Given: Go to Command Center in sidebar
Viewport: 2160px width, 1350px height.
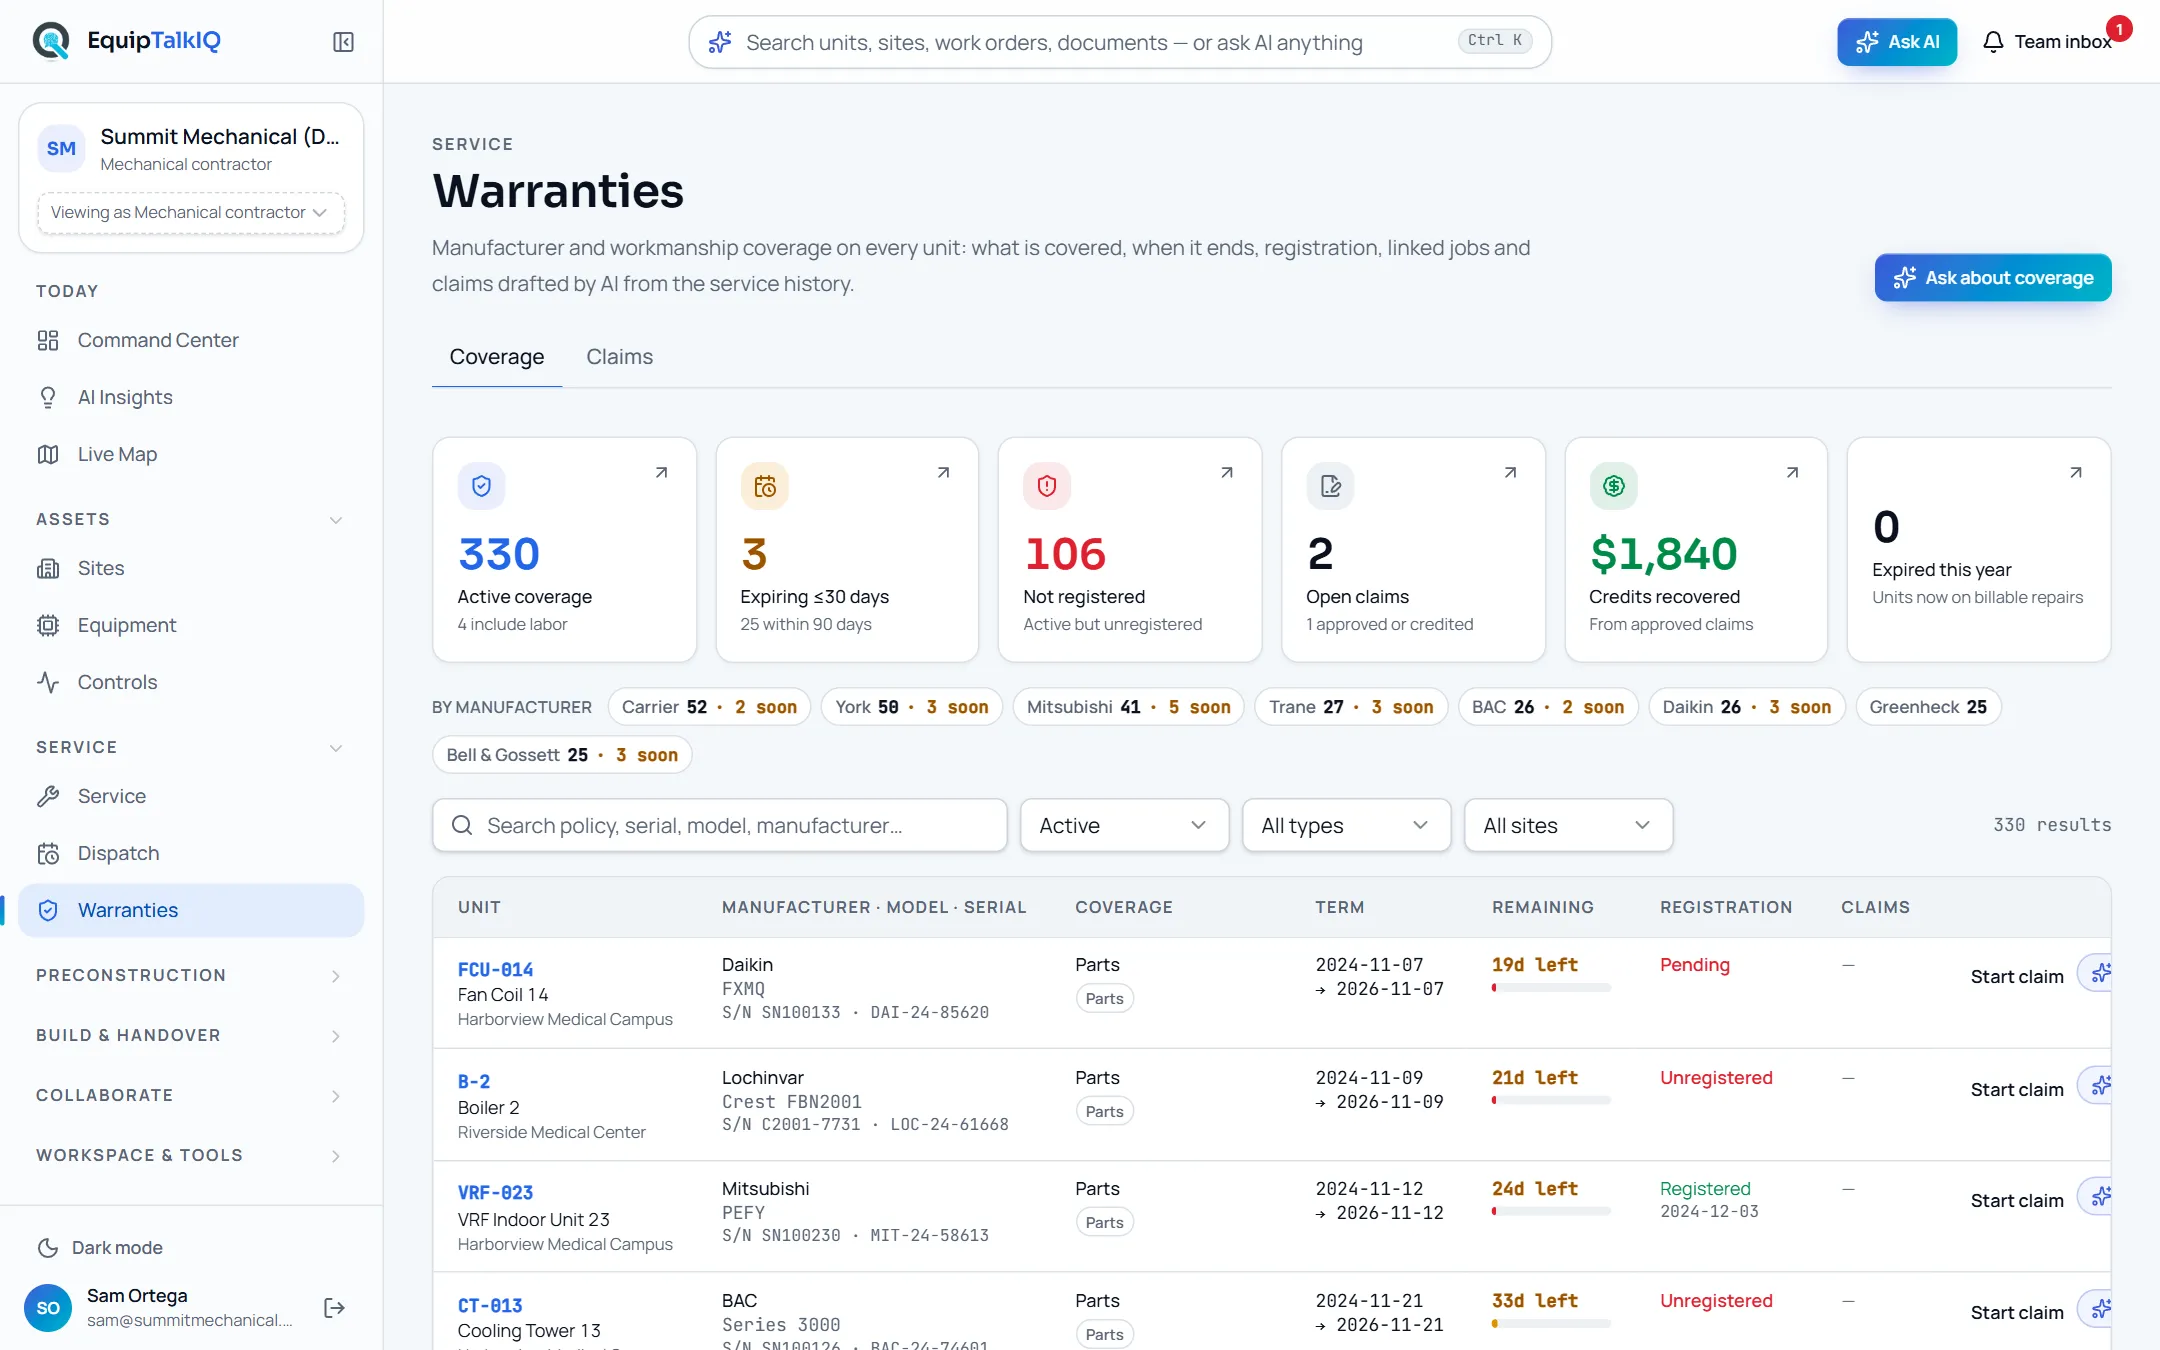Looking at the screenshot, I should click(190, 340).
